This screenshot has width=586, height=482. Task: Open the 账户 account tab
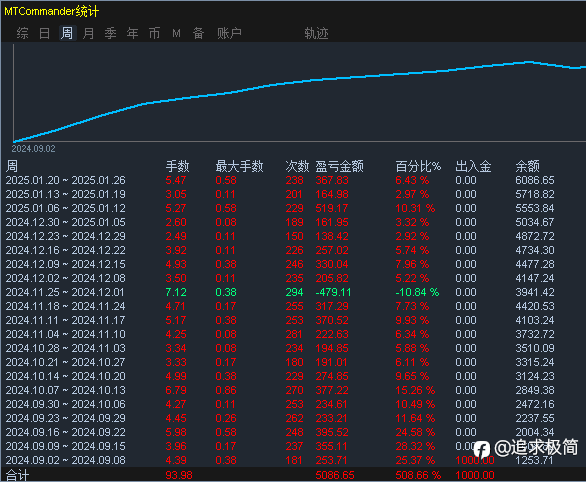[x=229, y=33]
